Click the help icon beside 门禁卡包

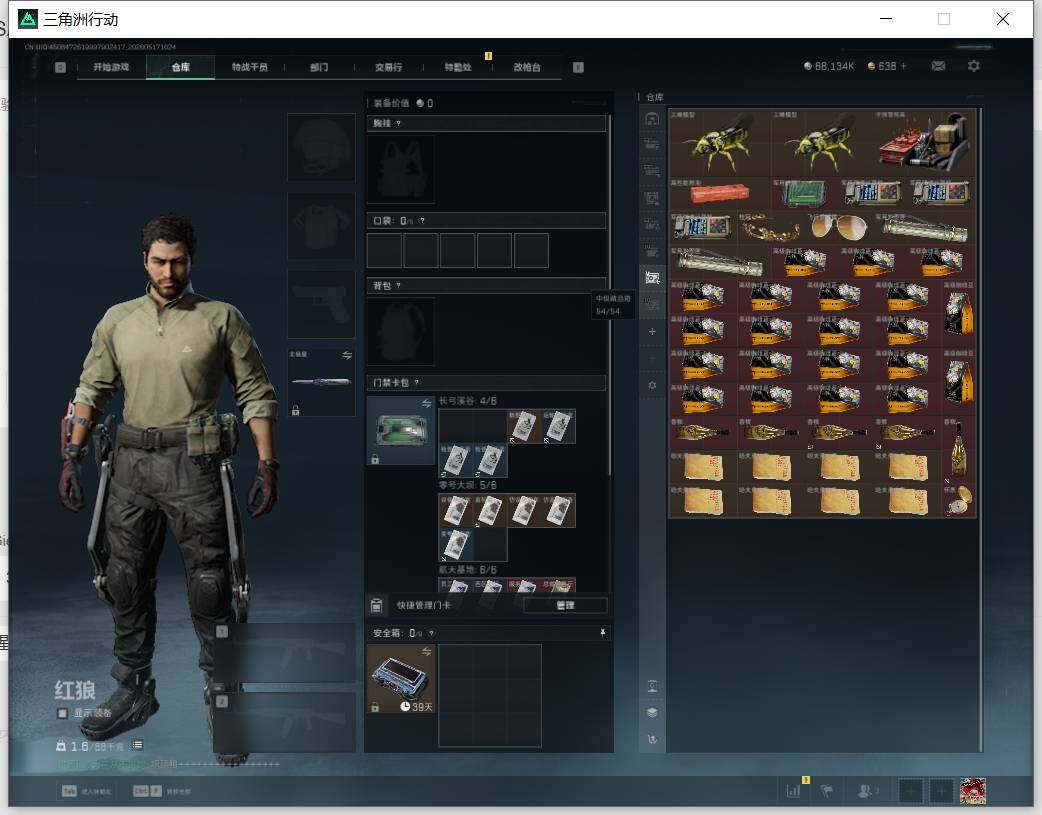[417, 382]
